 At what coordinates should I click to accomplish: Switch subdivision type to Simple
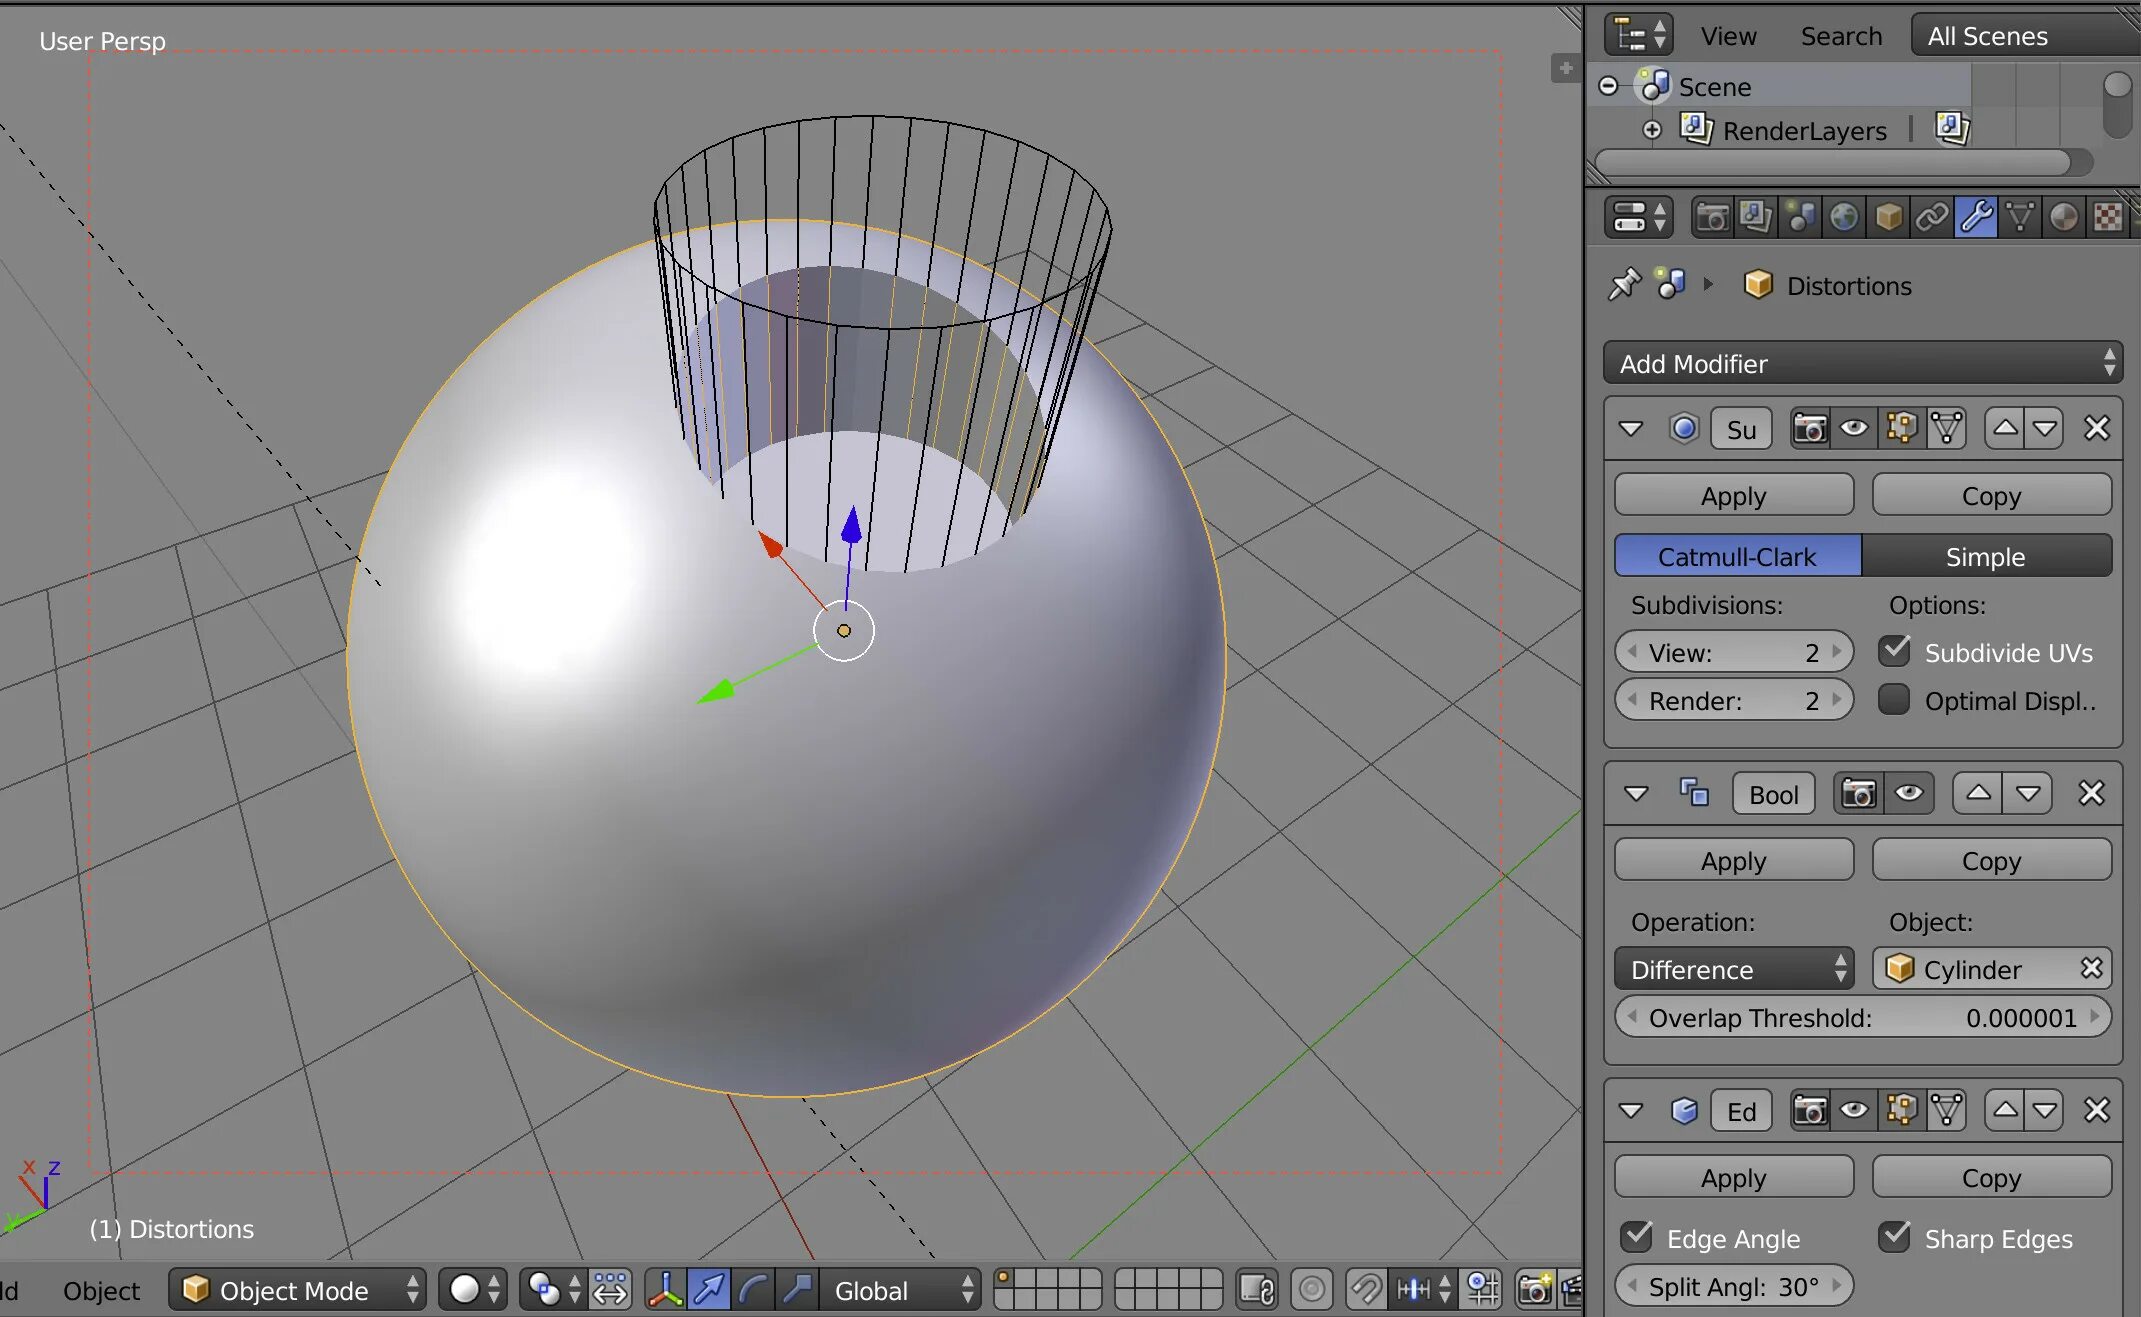pos(1985,556)
